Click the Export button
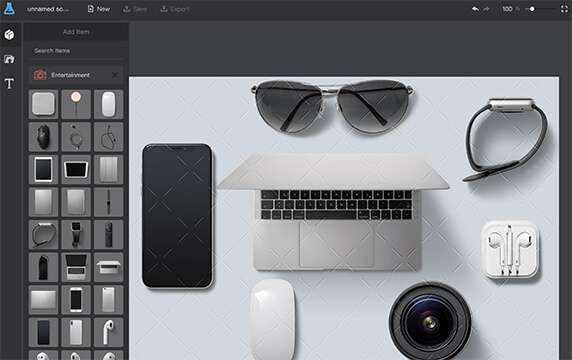The image size is (572, 360). click(175, 9)
